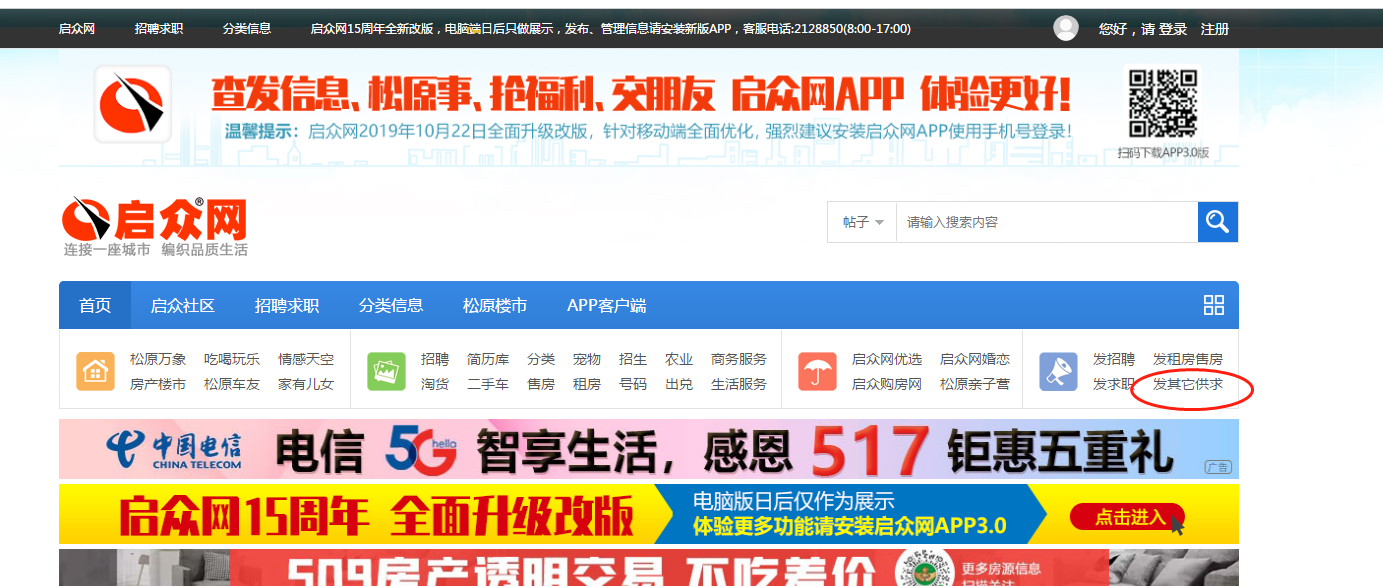
Task: Open the 启众网优选 link
Action: coord(887,359)
